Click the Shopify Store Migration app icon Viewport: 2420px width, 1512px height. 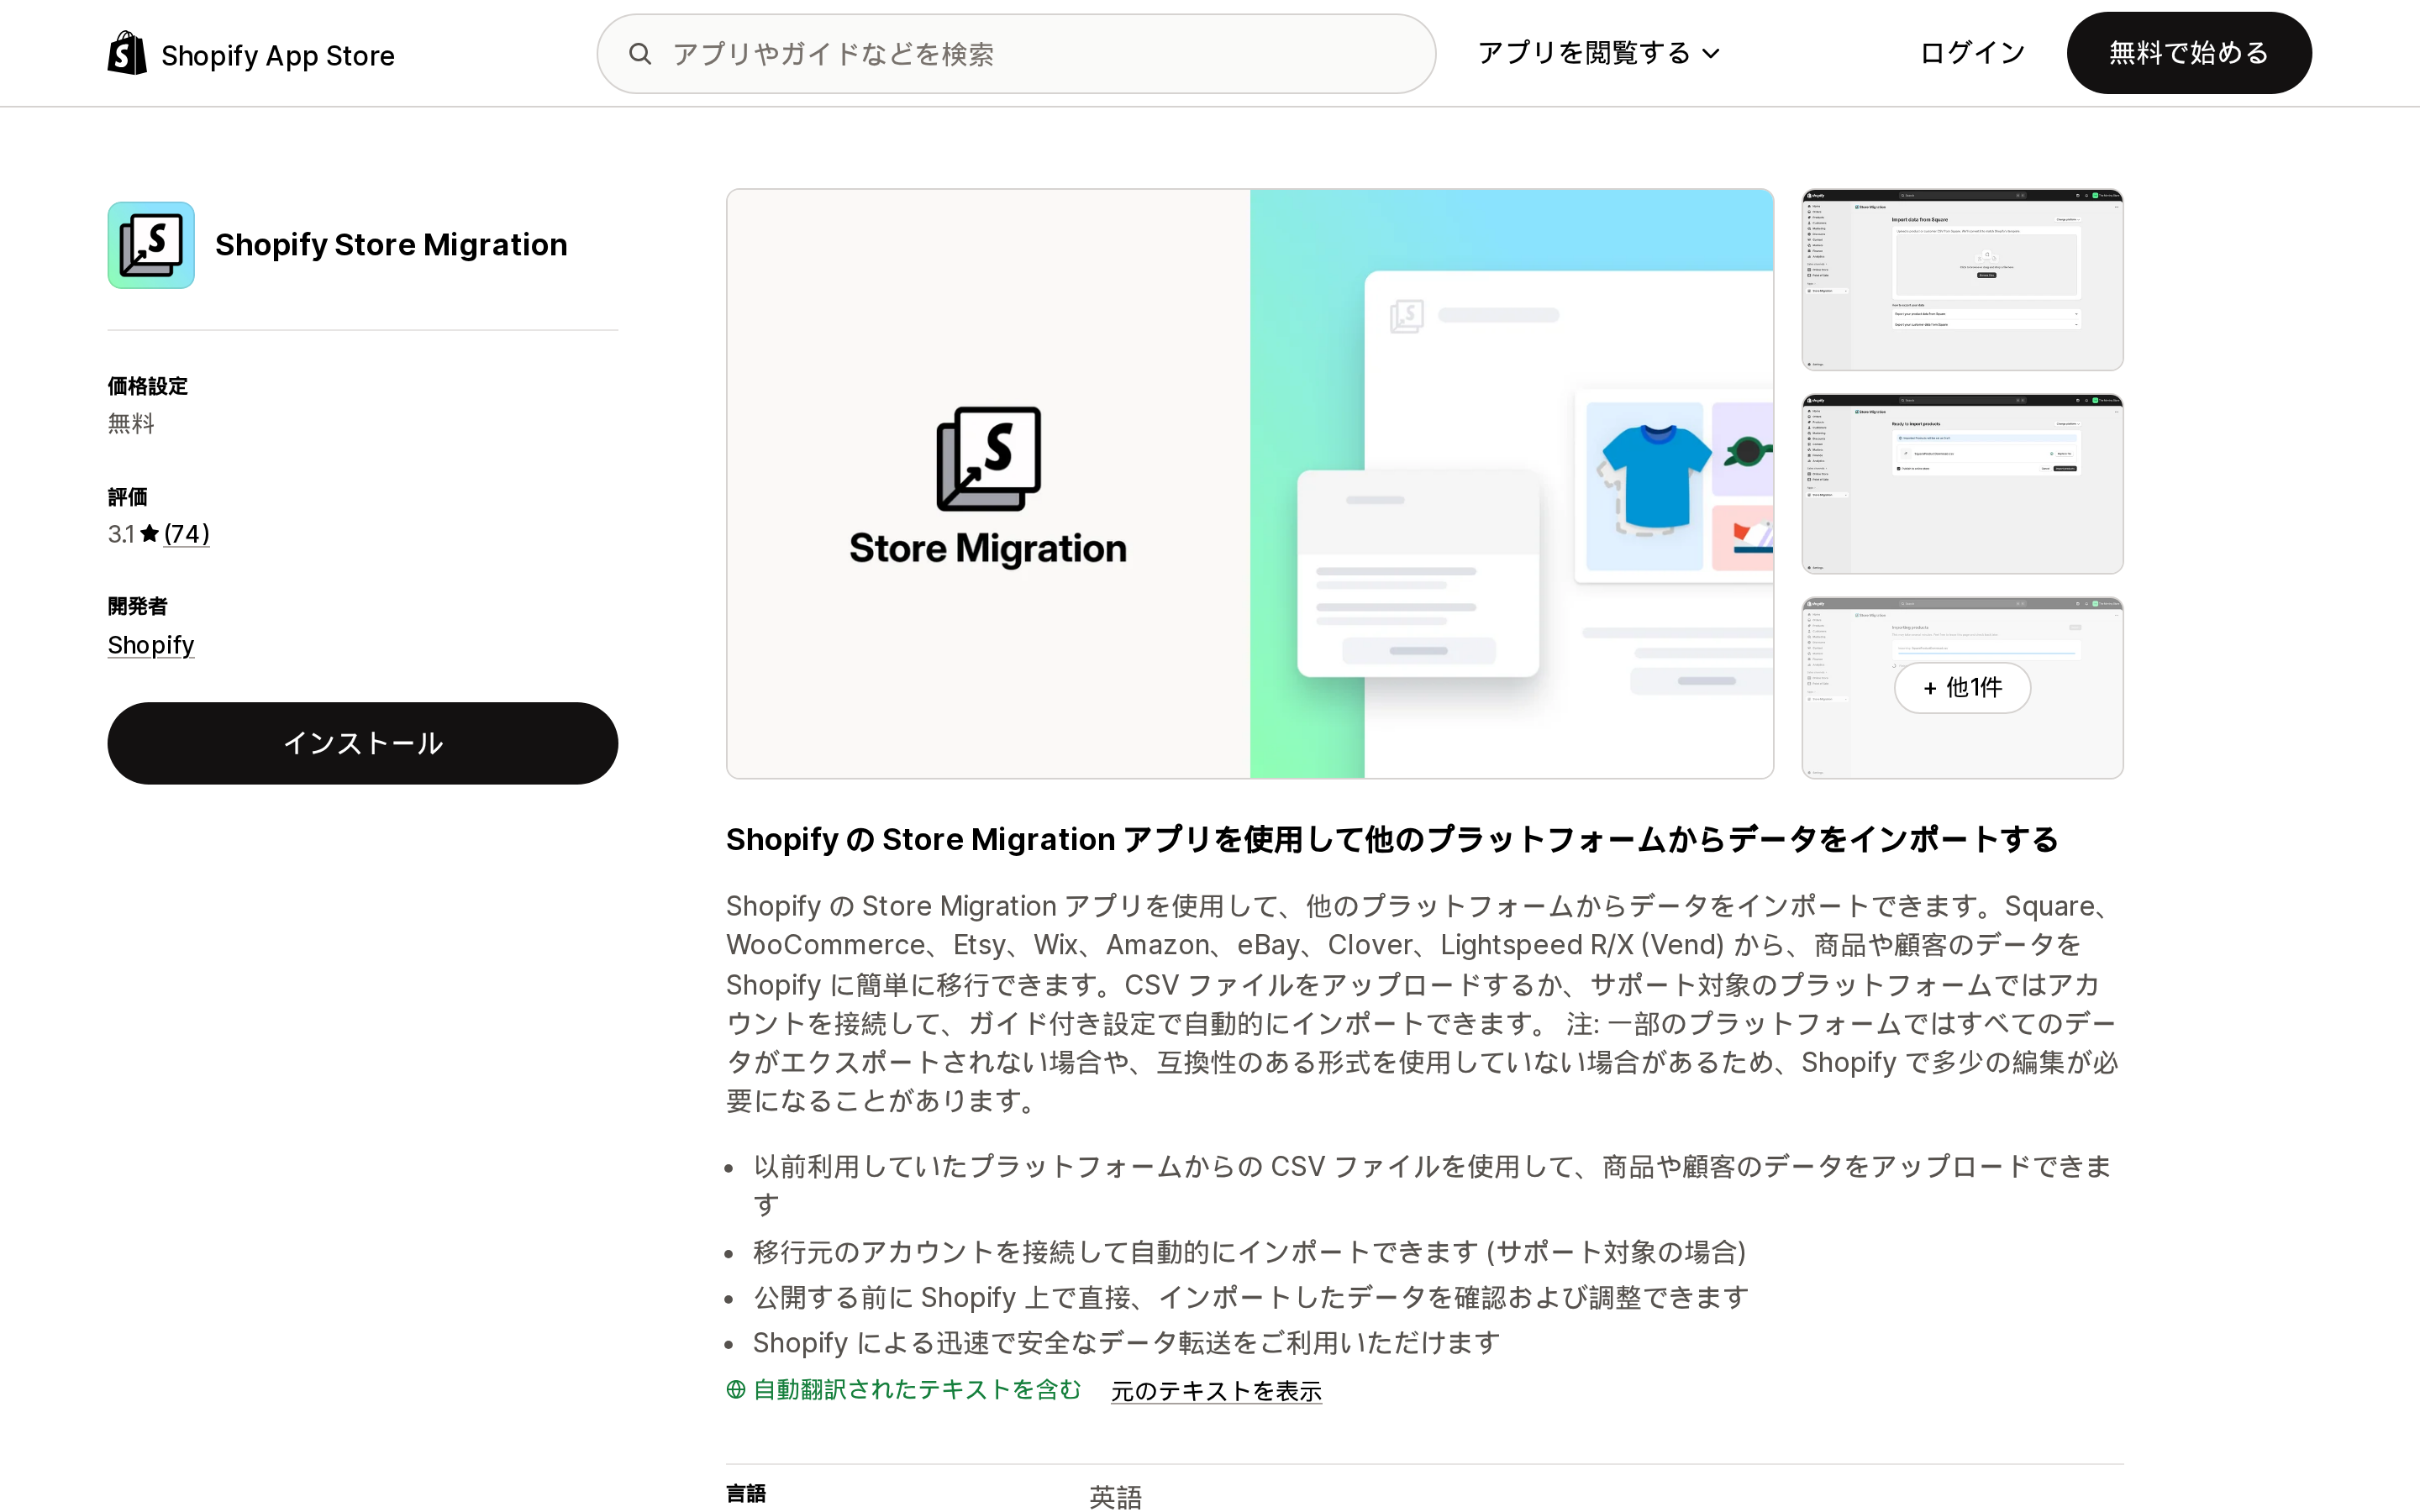click(151, 245)
